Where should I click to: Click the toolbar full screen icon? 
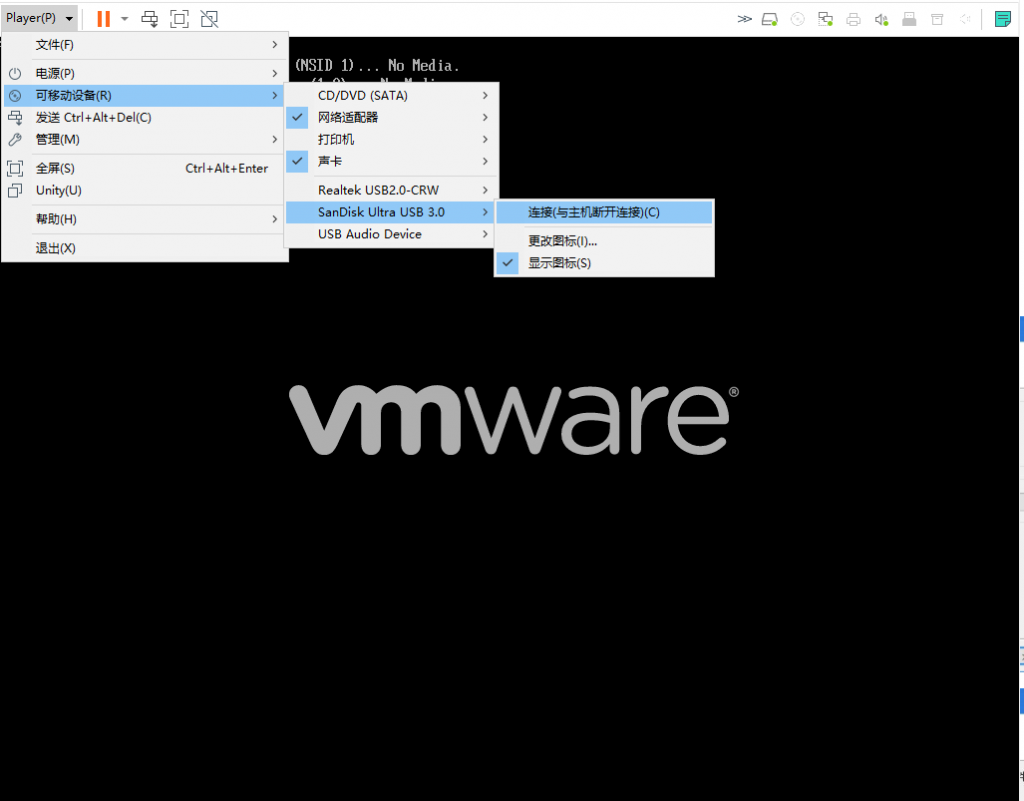[x=179, y=19]
